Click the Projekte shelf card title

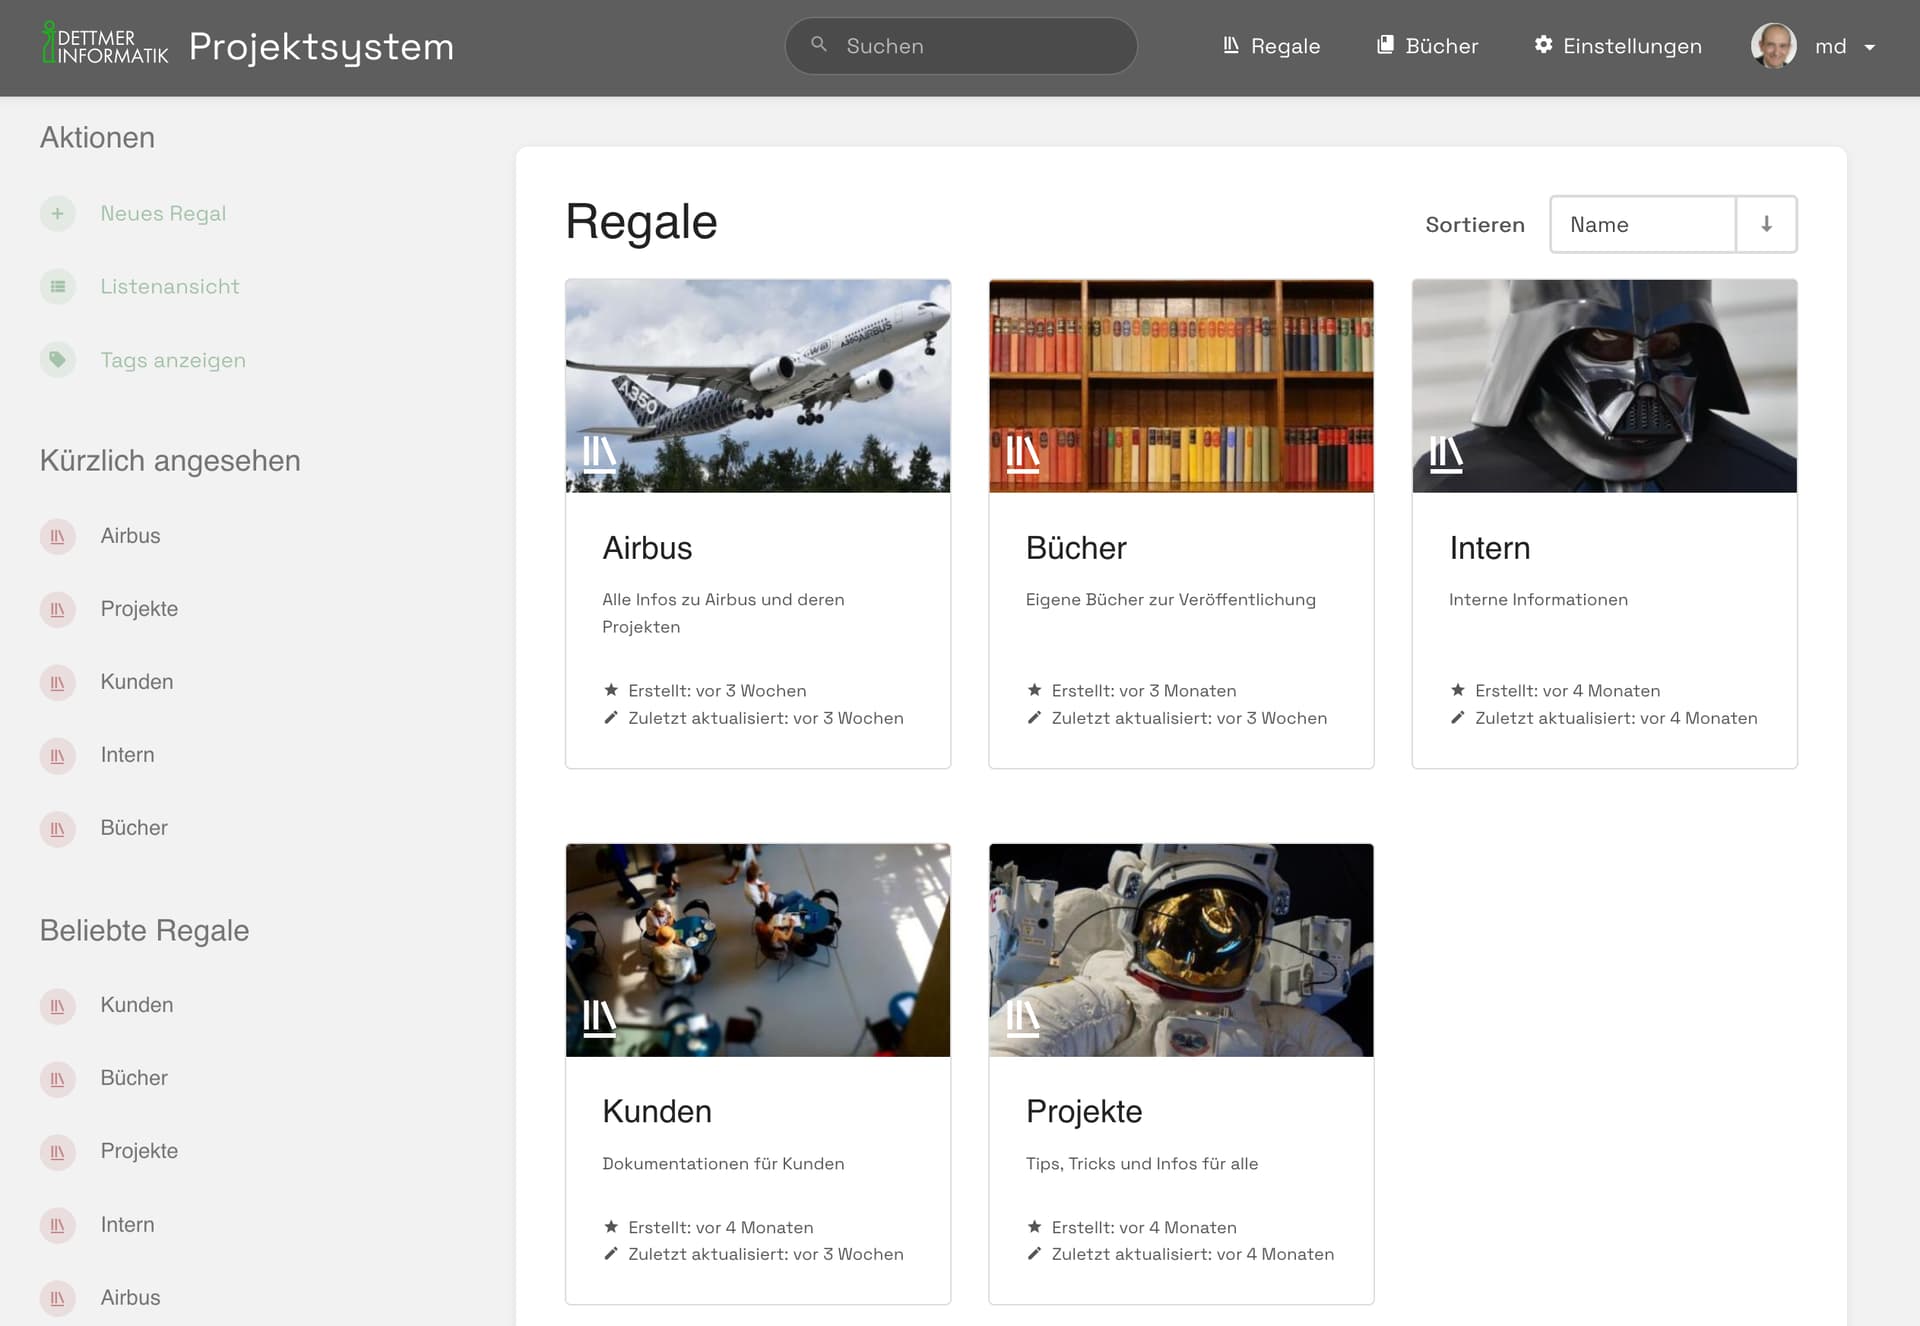coord(1084,1112)
